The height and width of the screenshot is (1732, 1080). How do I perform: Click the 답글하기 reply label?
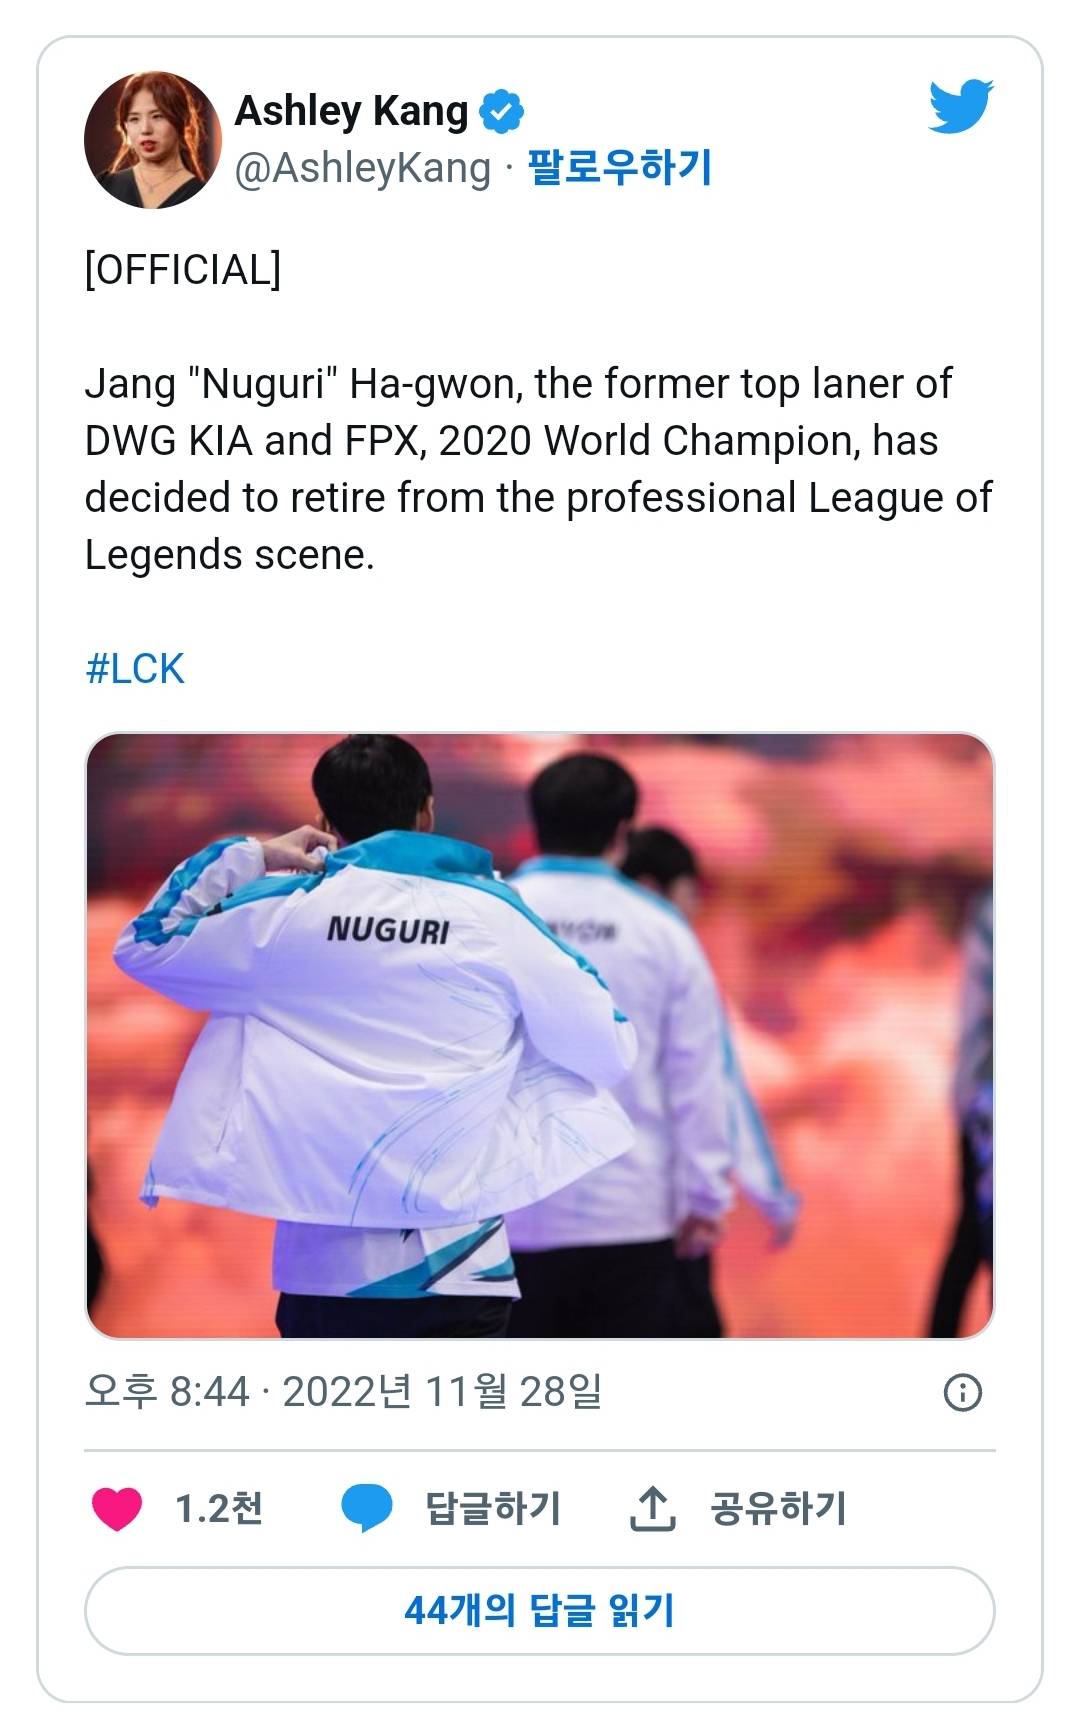click(493, 1509)
